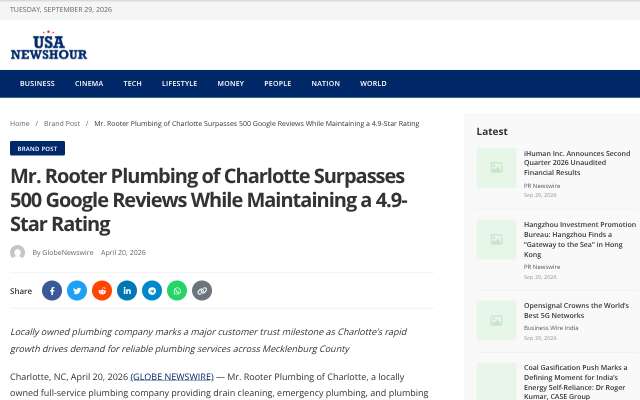Click thumbnail for Coal Gasification article

pyautogui.click(x=496, y=382)
